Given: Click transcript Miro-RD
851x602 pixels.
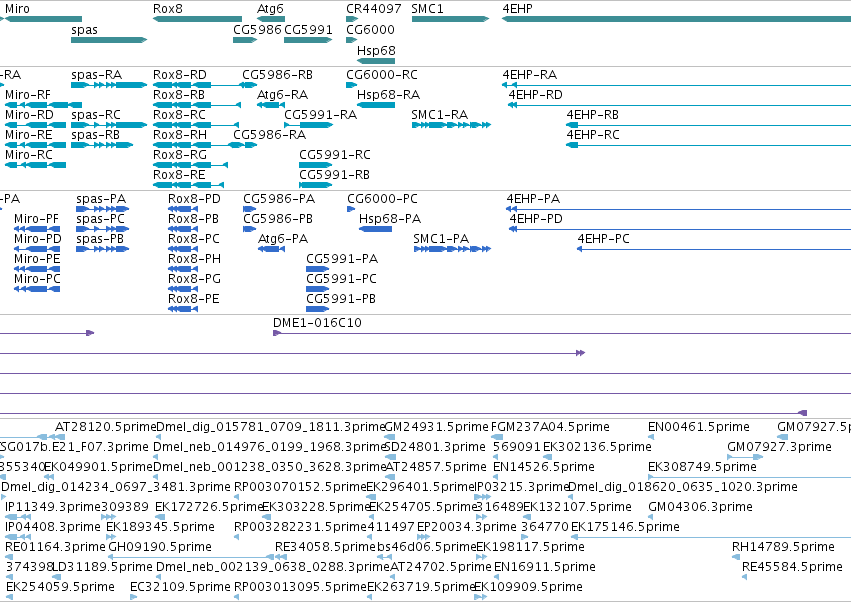Looking at the screenshot, I should (35, 125).
